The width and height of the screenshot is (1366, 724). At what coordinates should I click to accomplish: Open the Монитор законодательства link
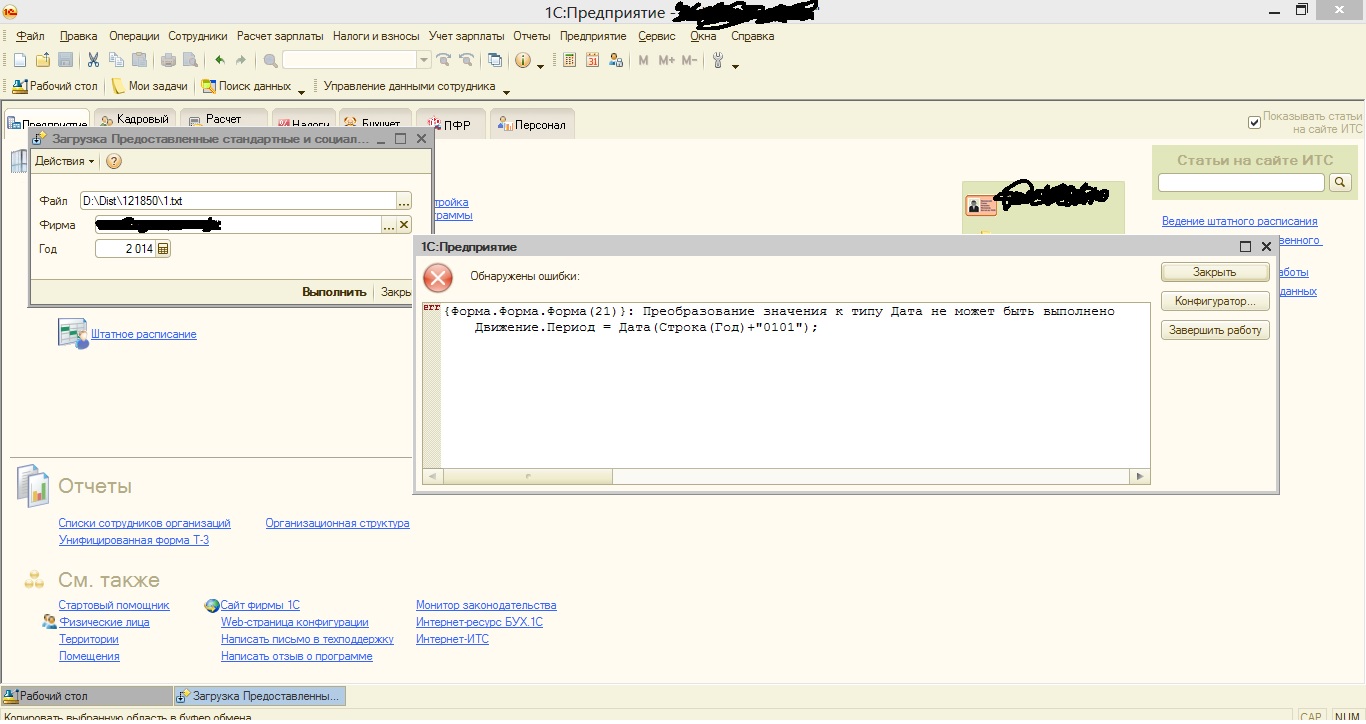(486, 605)
